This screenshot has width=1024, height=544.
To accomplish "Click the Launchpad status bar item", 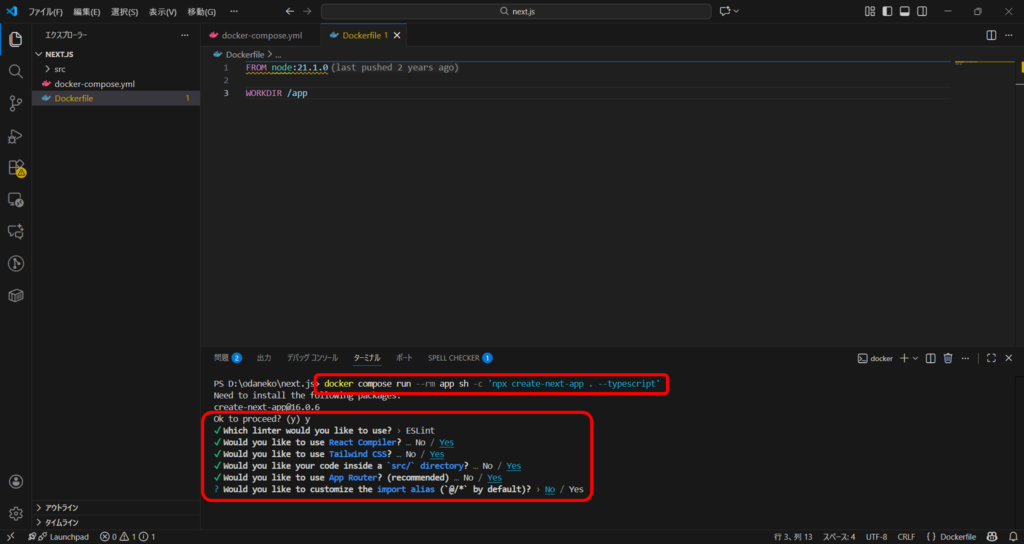I will (62, 537).
